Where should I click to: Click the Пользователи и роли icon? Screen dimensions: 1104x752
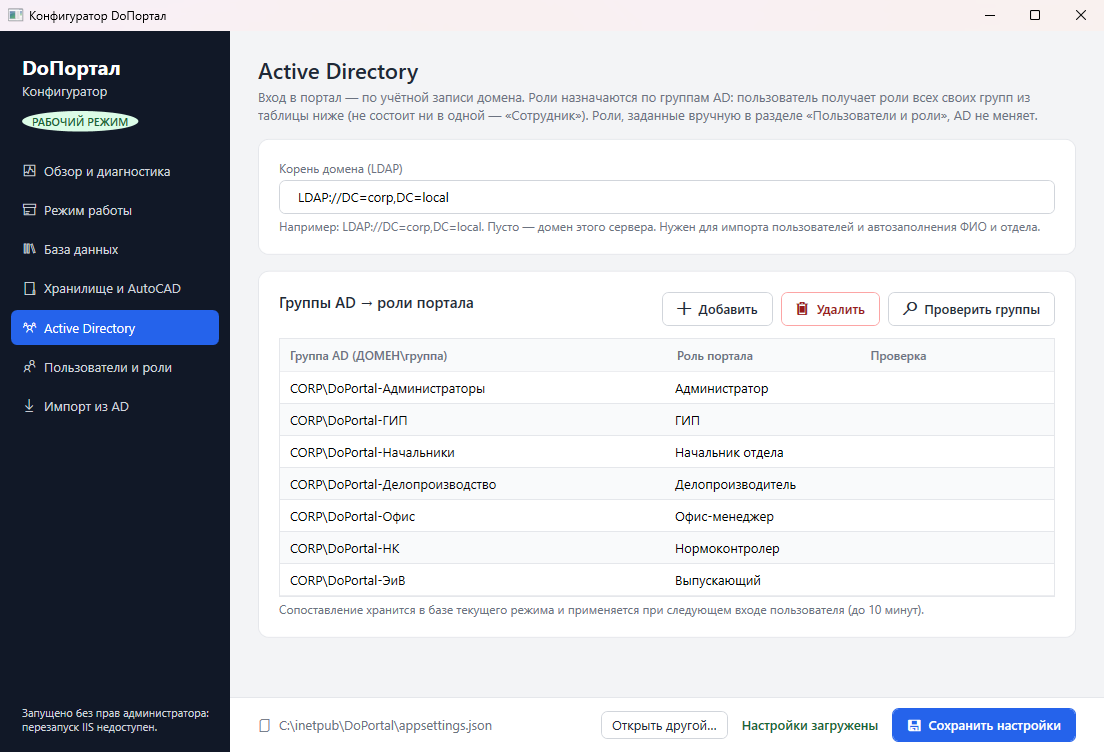pyautogui.click(x=29, y=367)
